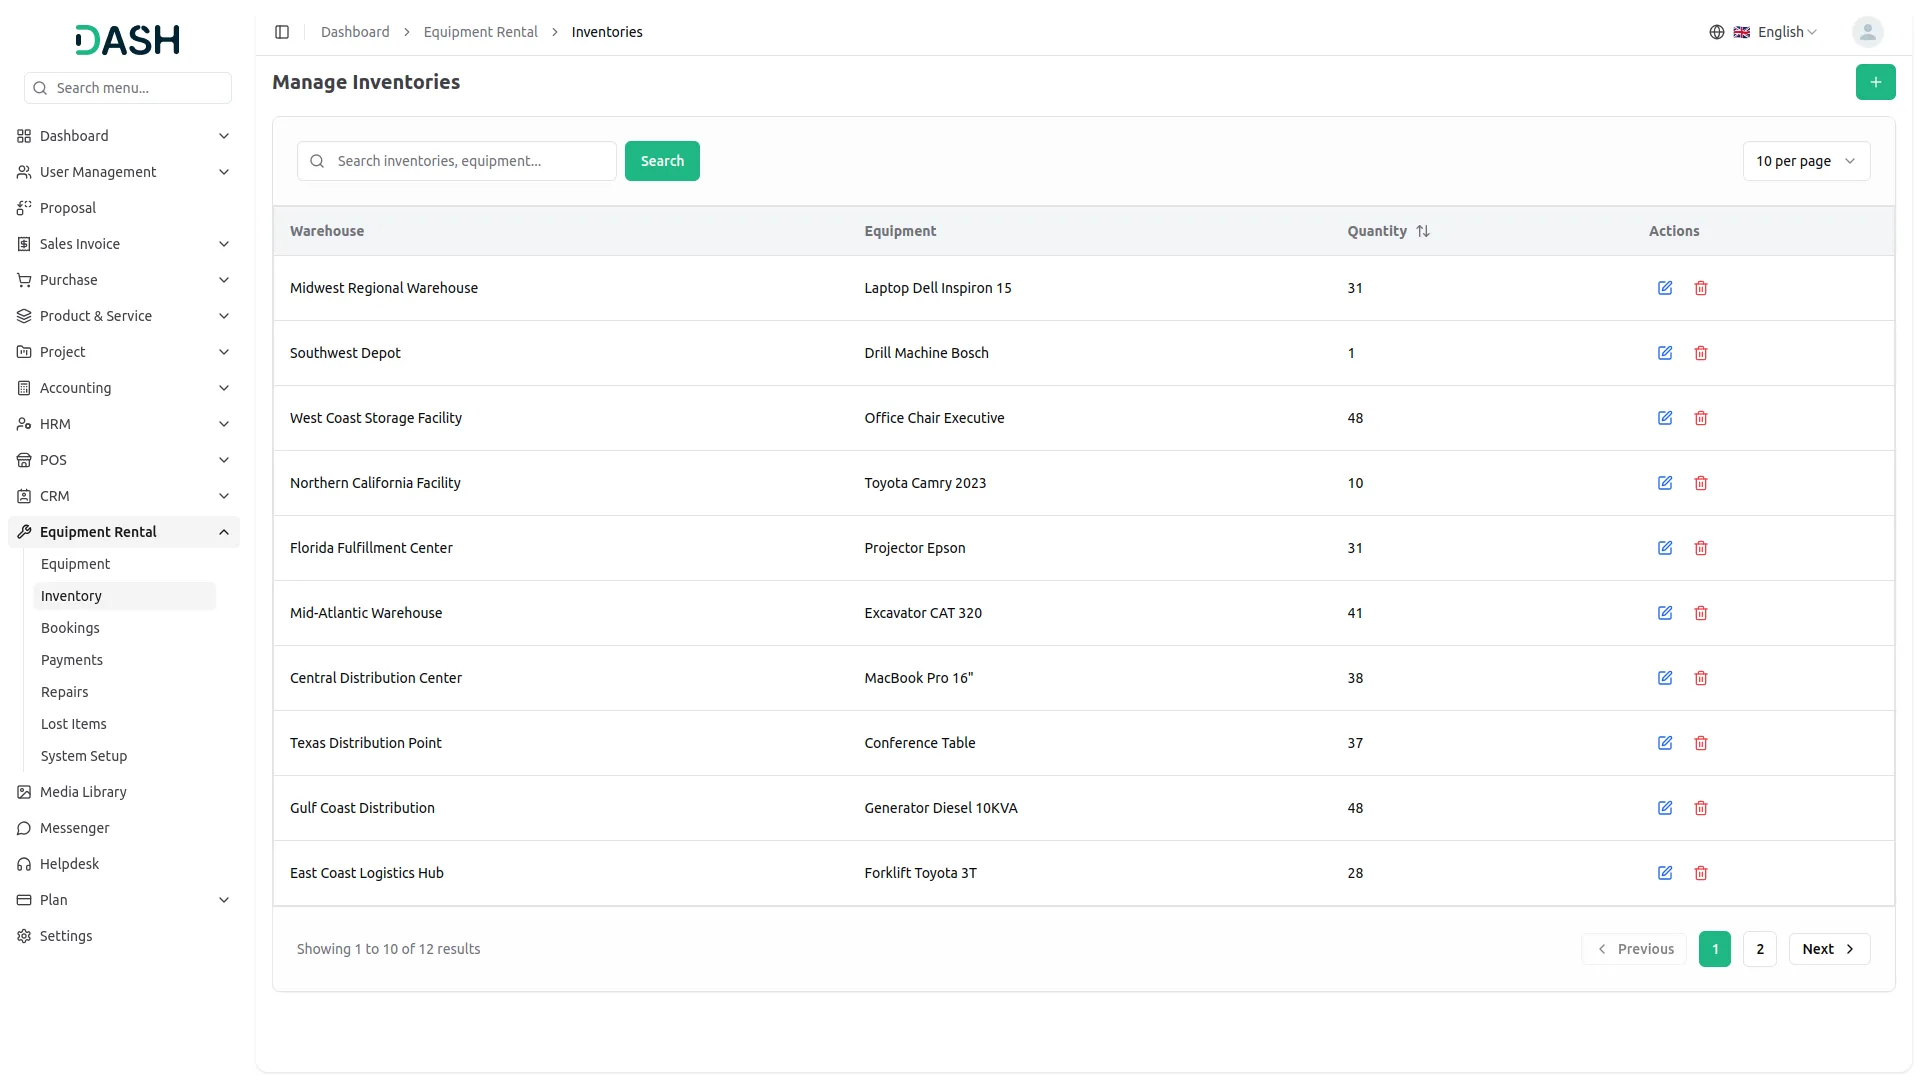Toggle the sidebar panel icon
The width and height of the screenshot is (1920, 1080).
282,32
